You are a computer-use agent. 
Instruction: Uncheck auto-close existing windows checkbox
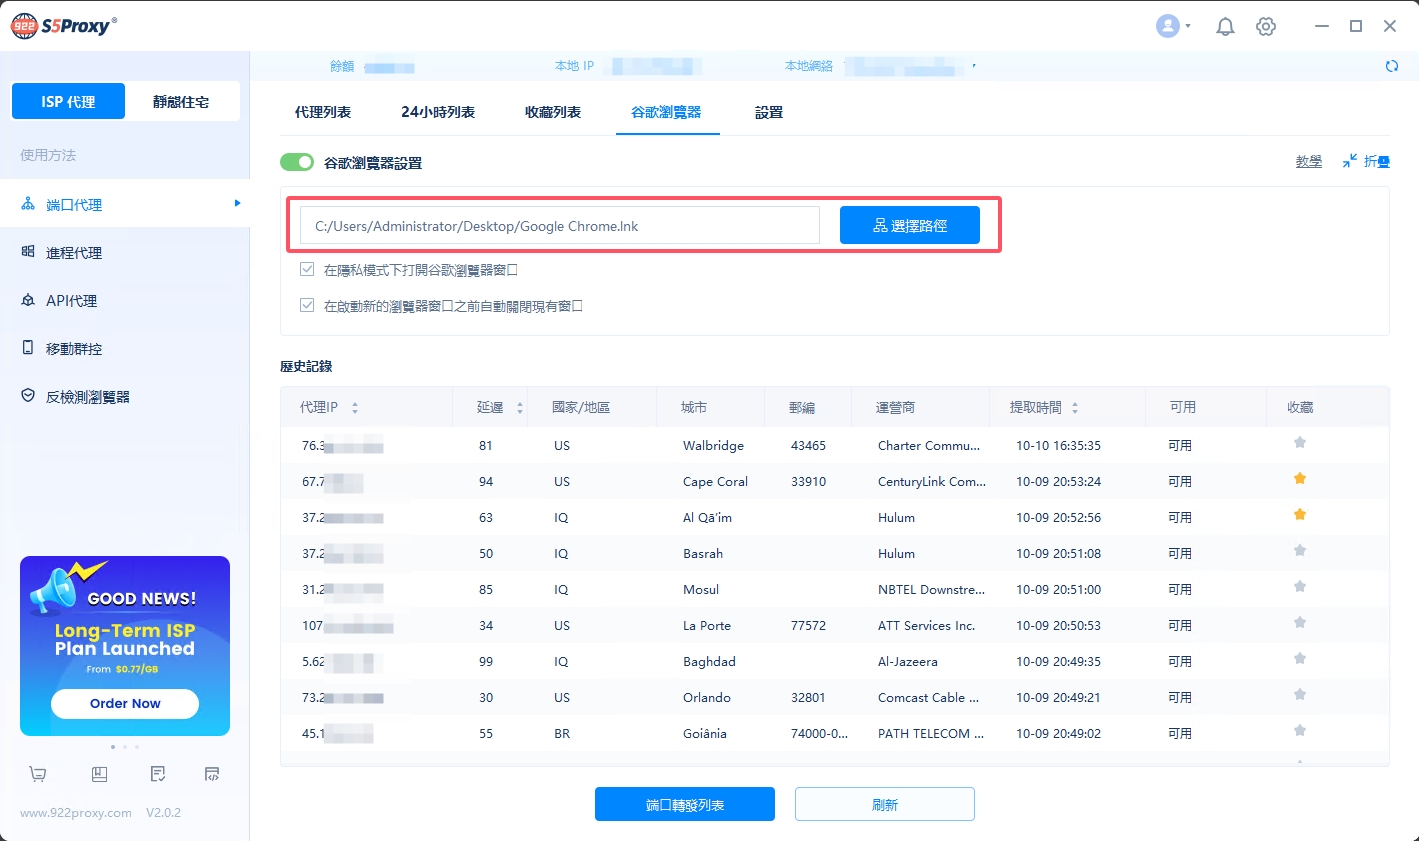[x=307, y=305]
